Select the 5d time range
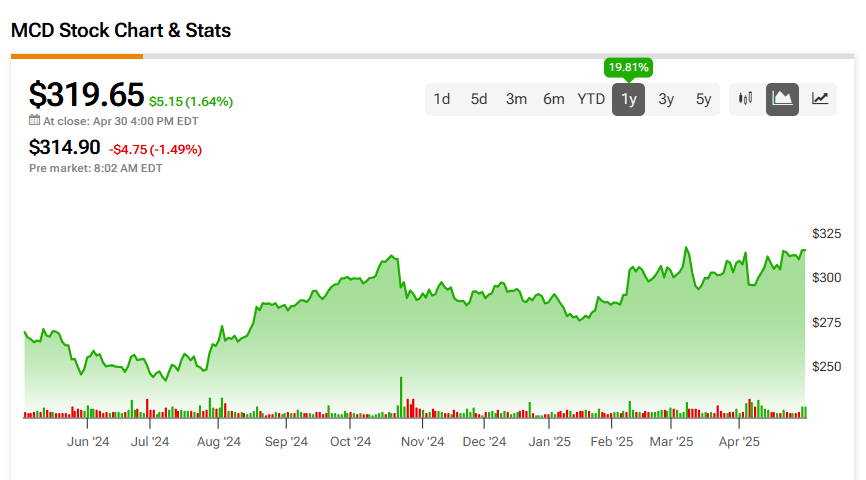 click(479, 99)
